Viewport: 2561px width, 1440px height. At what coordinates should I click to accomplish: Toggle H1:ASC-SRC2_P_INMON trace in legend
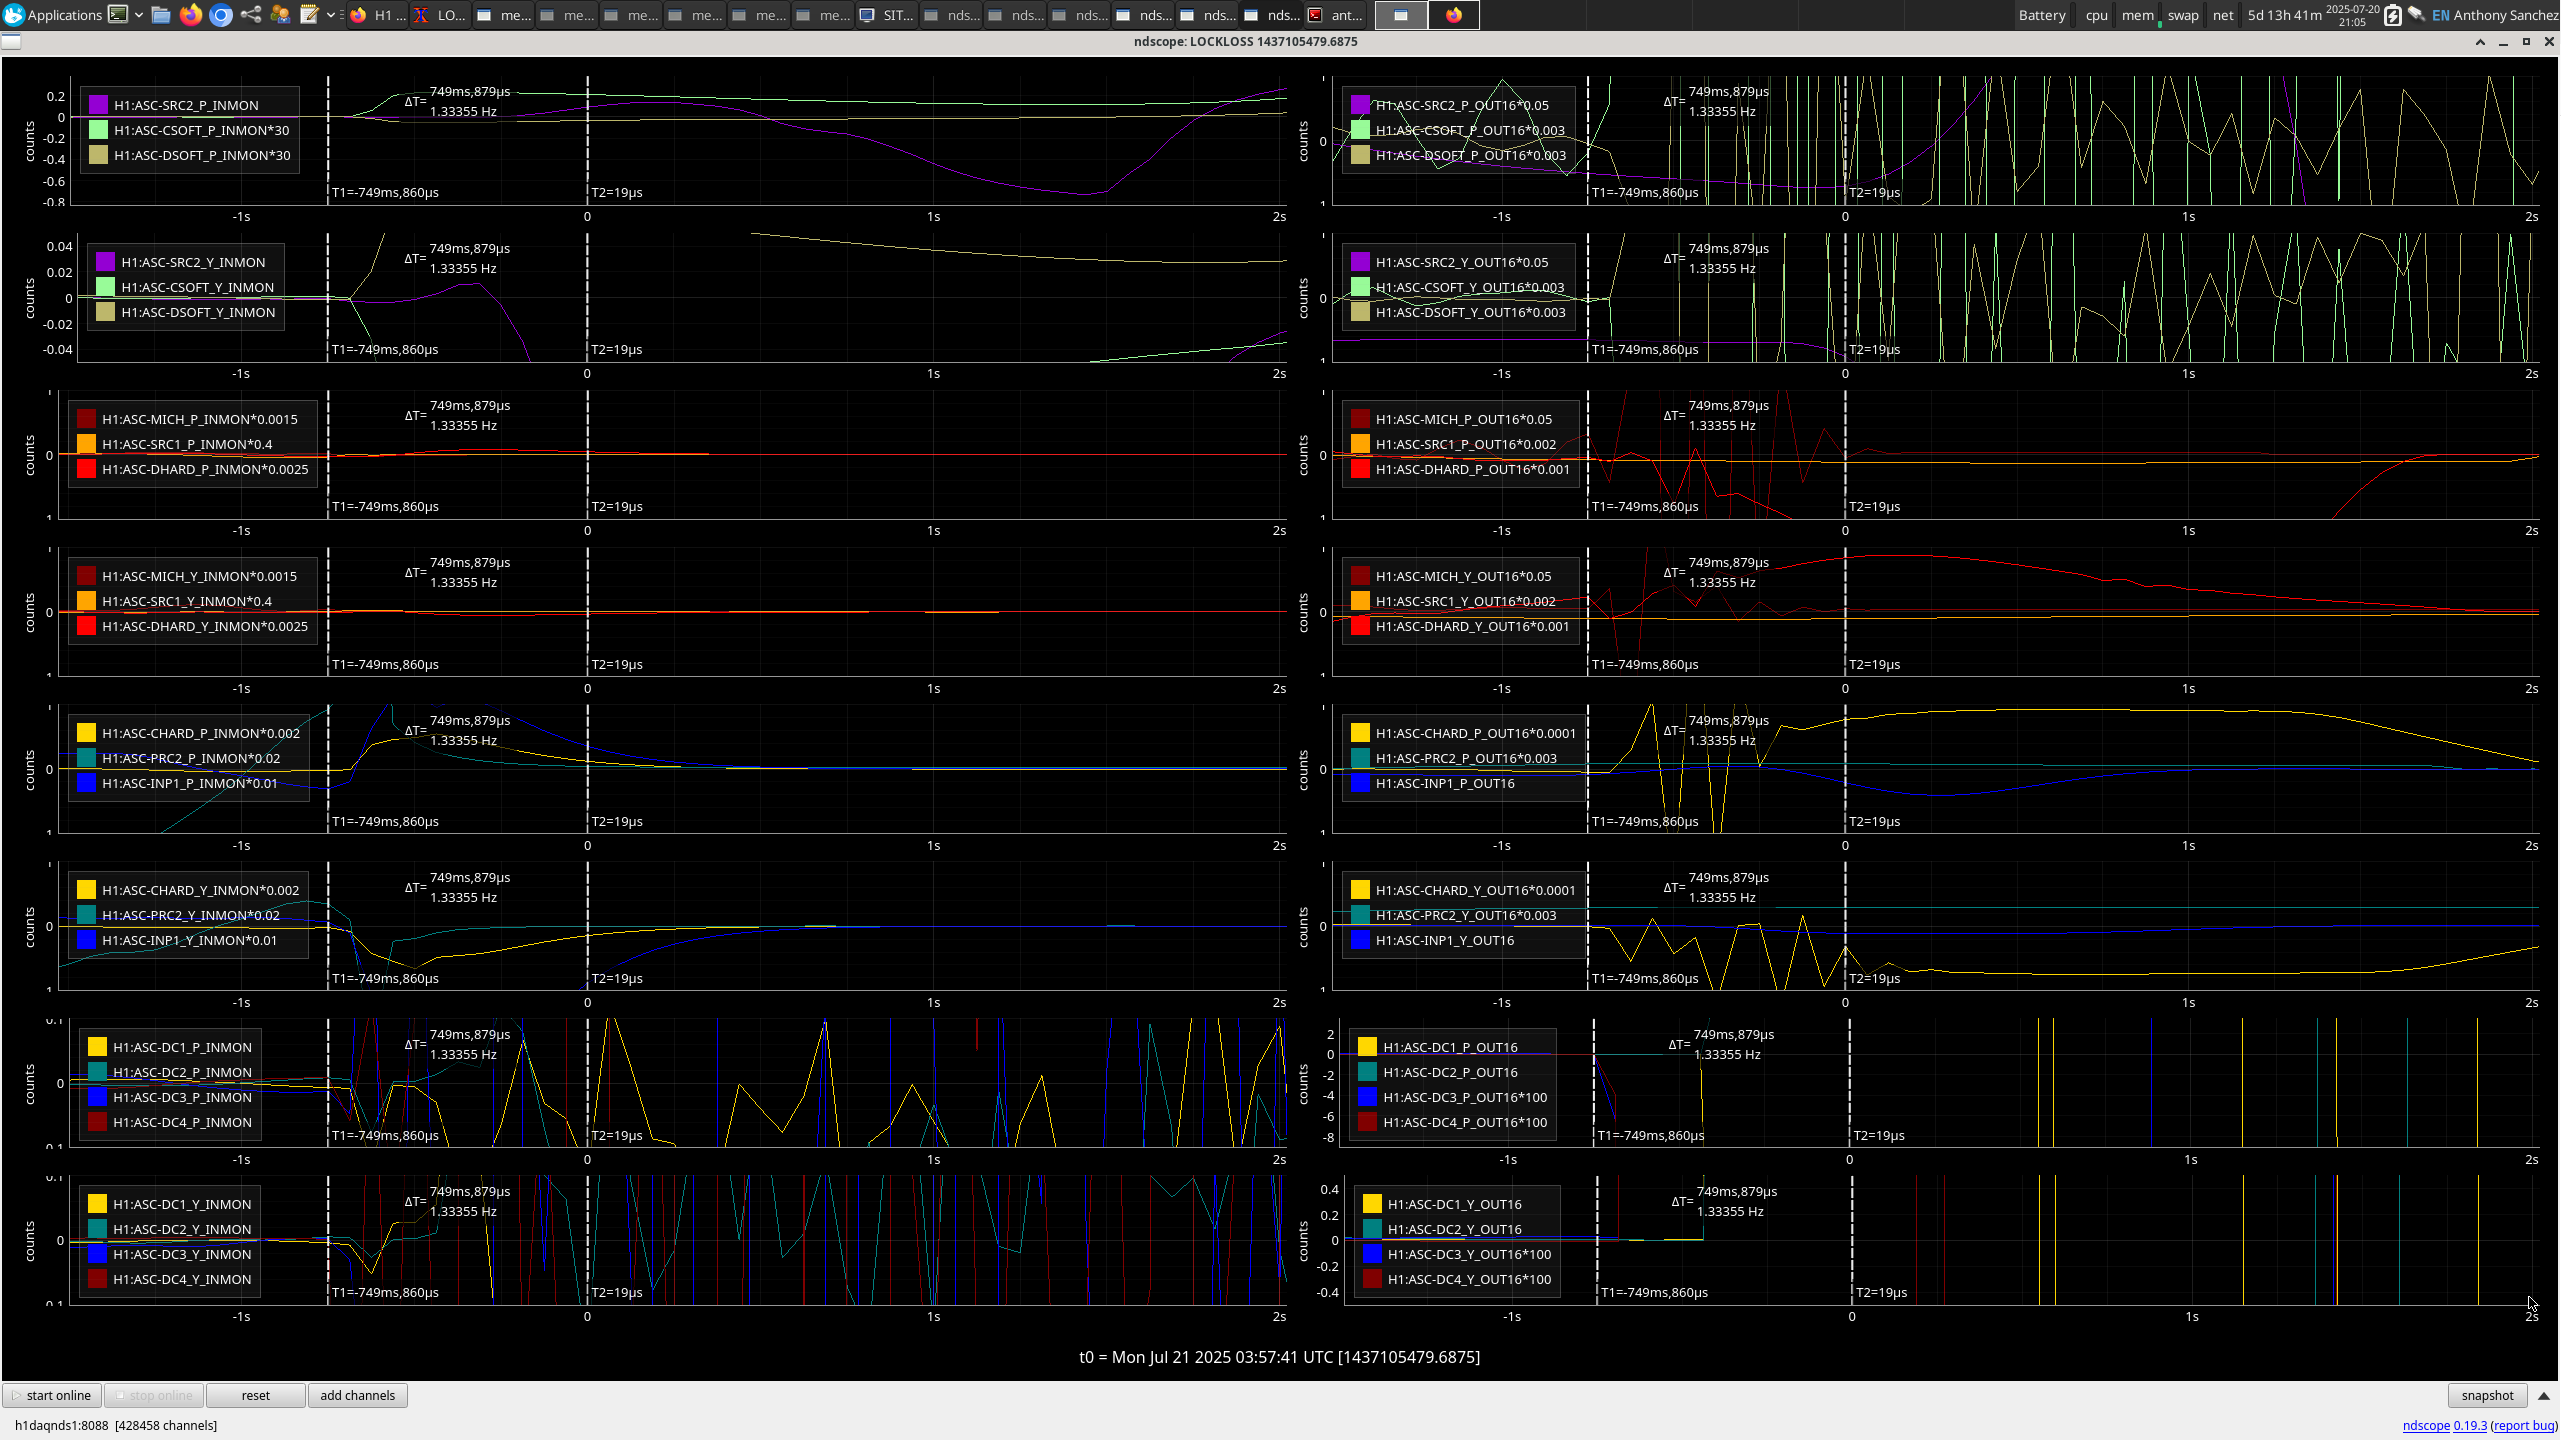[186, 105]
